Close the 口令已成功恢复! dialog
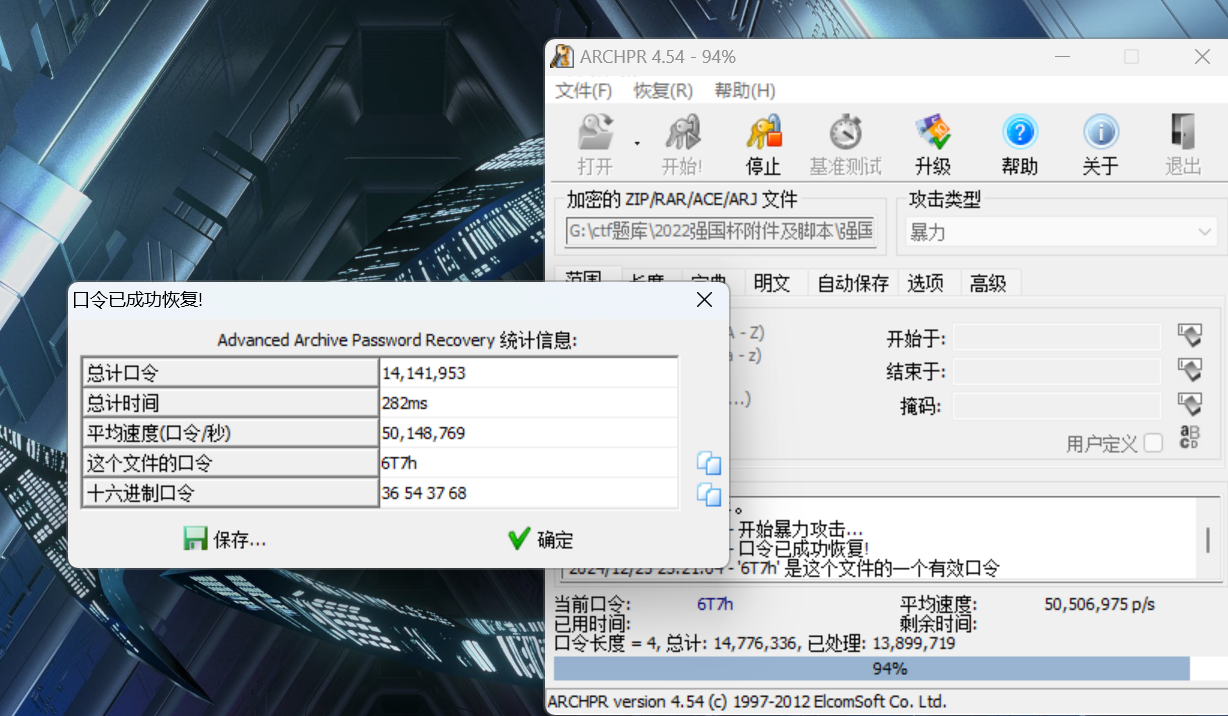This screenshot has width=1228, height=716. (x=704, y=299)
